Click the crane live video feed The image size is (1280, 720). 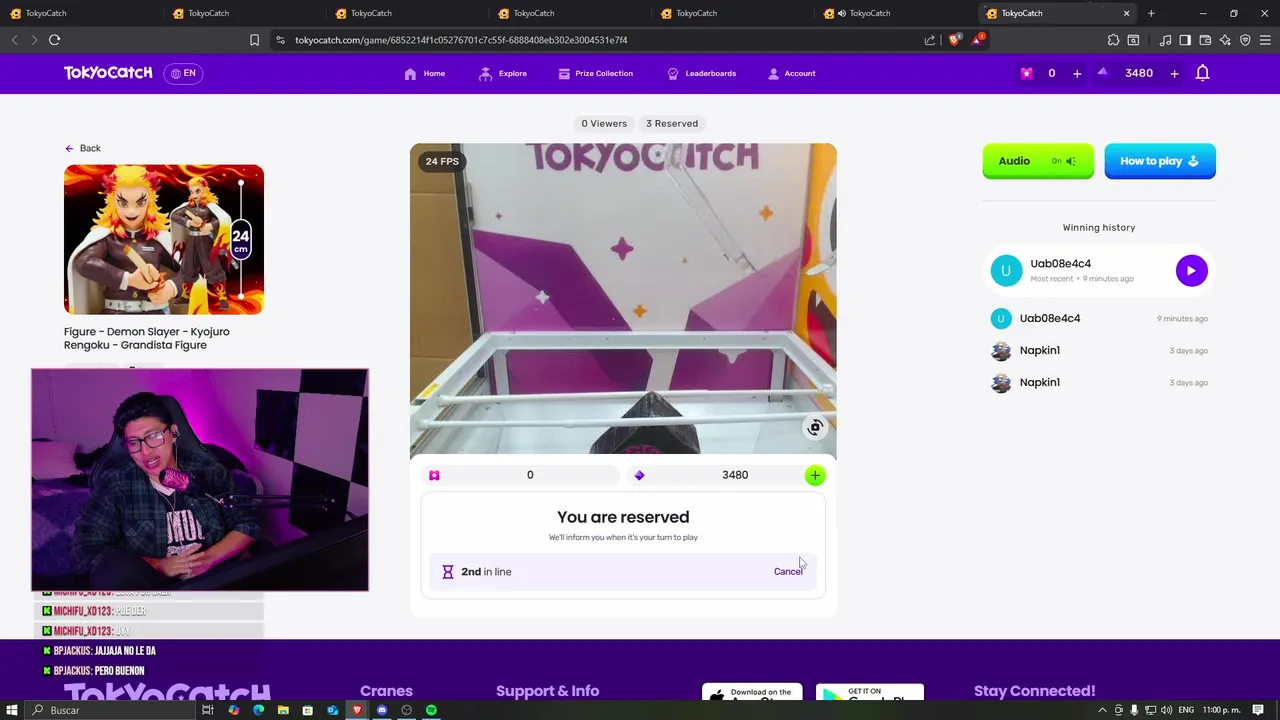point(623,300)
